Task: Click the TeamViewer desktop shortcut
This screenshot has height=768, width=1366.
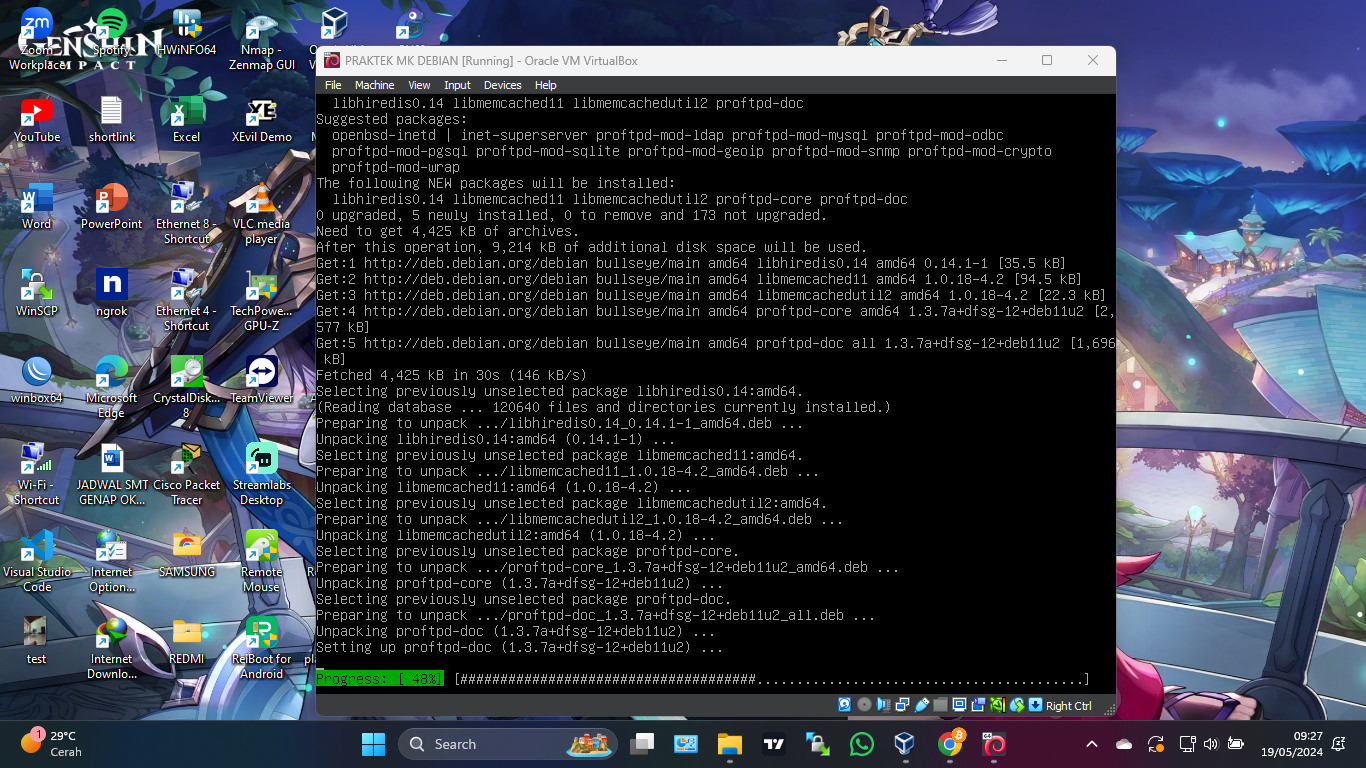Action: click(x=261, y=381)
